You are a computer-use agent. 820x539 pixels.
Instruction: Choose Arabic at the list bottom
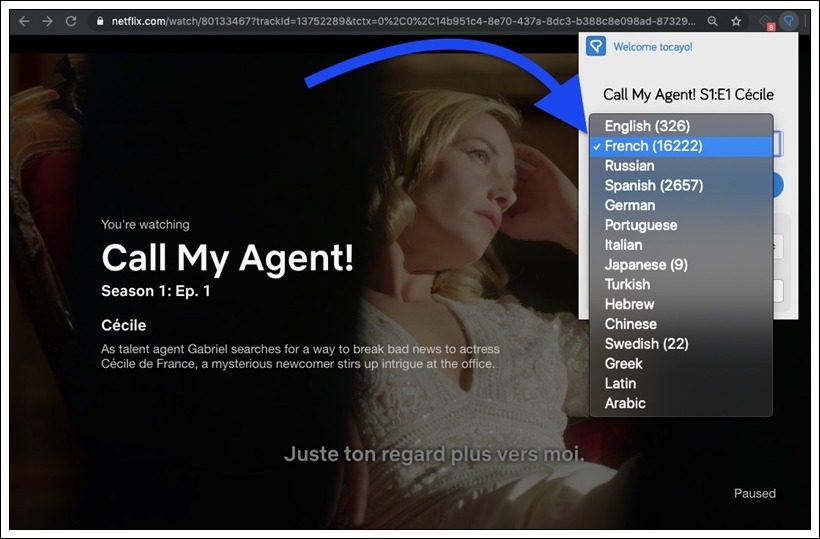coord(625,403)
